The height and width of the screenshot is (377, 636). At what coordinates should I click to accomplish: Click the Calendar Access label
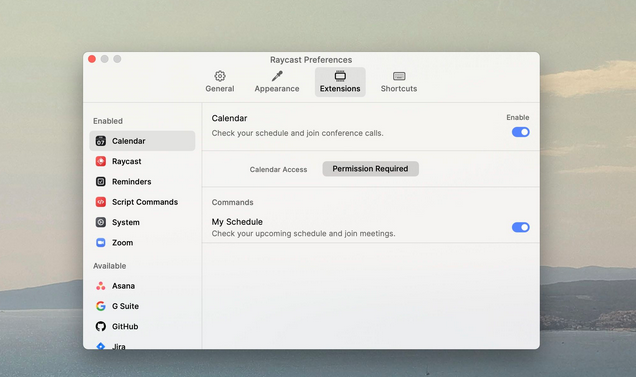(278, 169)
